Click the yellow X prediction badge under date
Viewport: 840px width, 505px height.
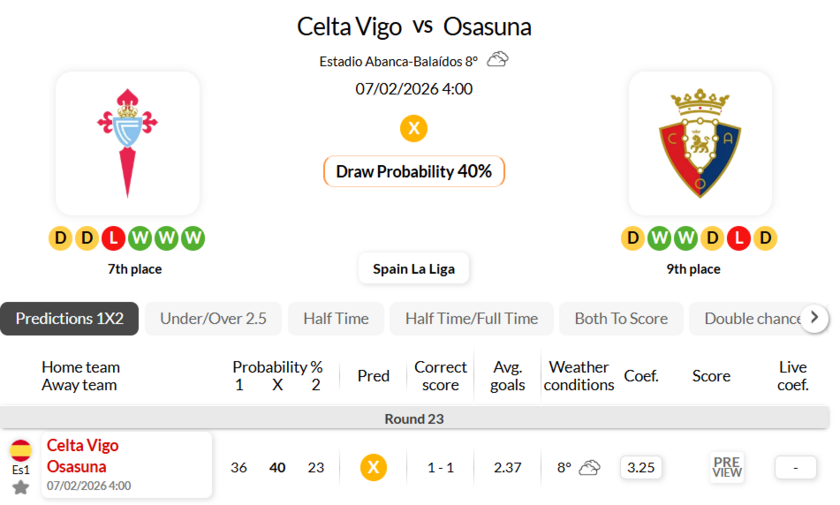(x=414, y=128)
